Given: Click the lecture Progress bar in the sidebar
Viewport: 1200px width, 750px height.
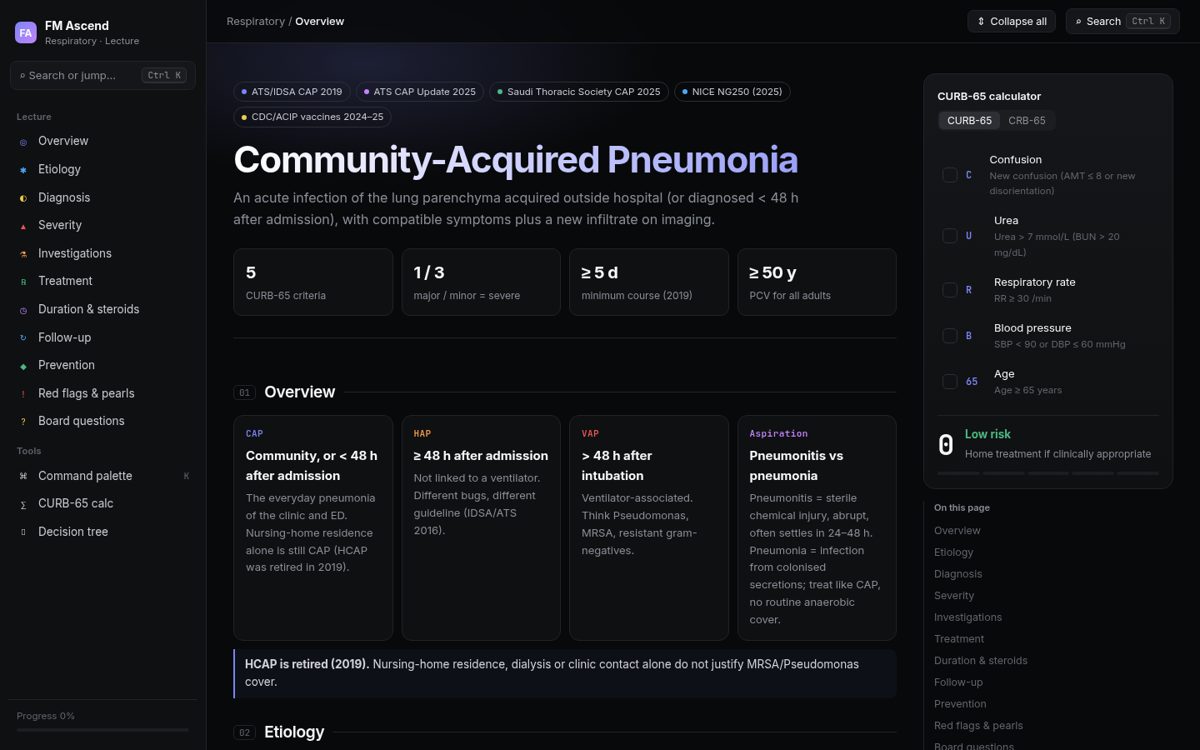Looking at the screenshot, I should tap(103, 730).
